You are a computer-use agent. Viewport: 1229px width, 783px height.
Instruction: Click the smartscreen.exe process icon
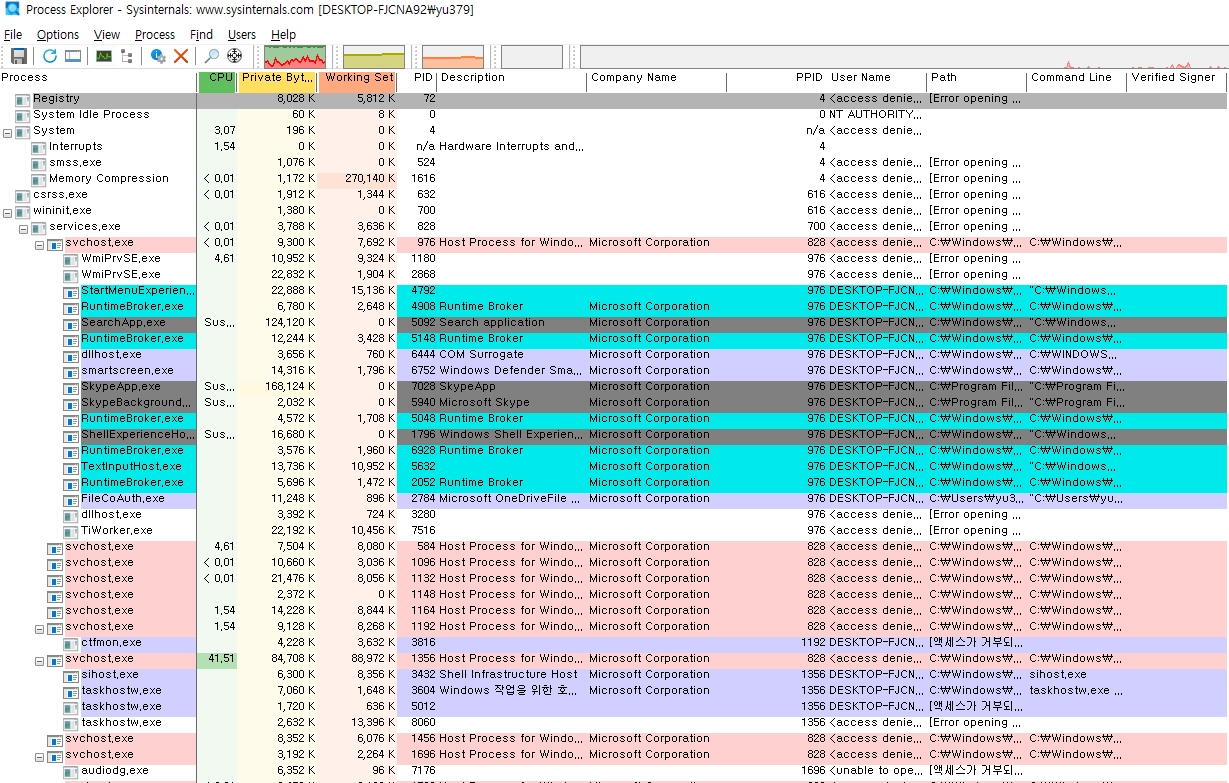pyautogui.click(x=71, y=371)
